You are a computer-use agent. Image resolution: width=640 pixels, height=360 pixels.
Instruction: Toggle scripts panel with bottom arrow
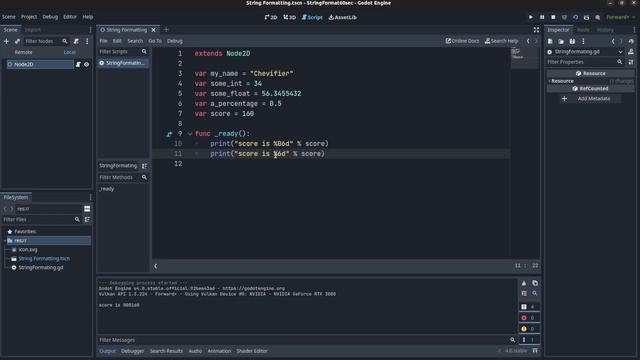(x=156, y=266)
